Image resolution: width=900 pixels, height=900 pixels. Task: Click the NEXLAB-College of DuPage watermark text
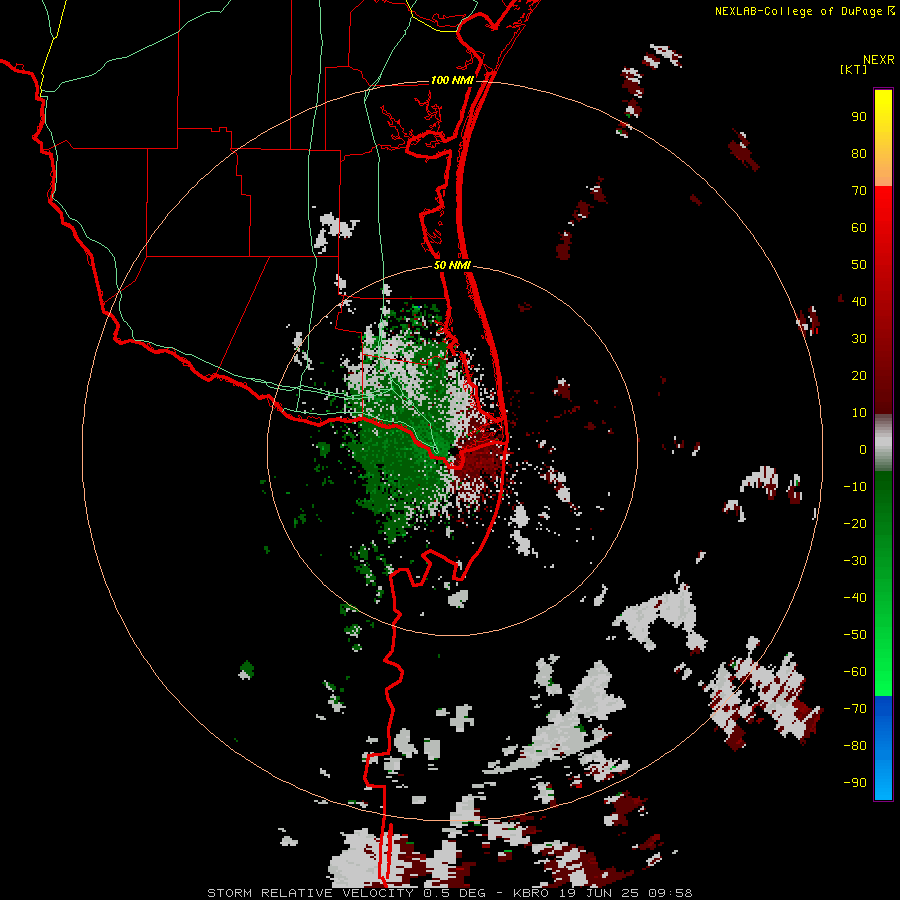pyautogui.click(x=805, y=11)
